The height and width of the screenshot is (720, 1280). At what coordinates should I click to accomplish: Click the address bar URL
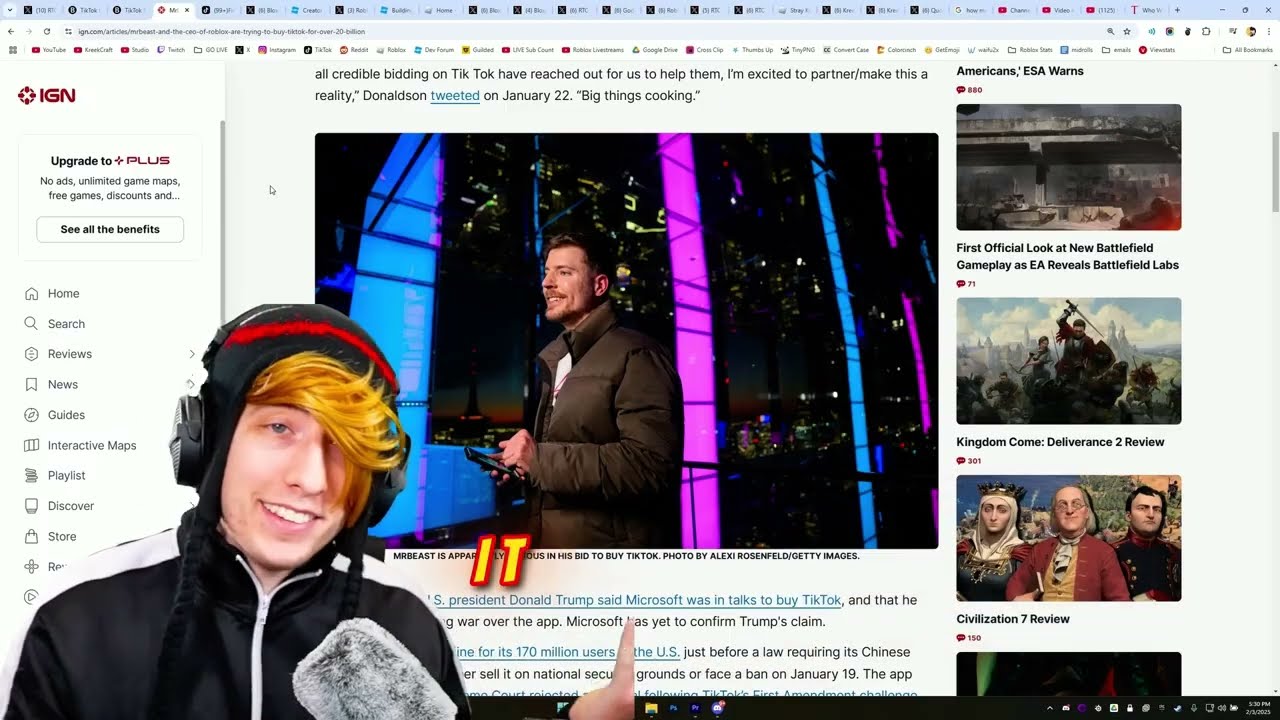pos(222,31)
